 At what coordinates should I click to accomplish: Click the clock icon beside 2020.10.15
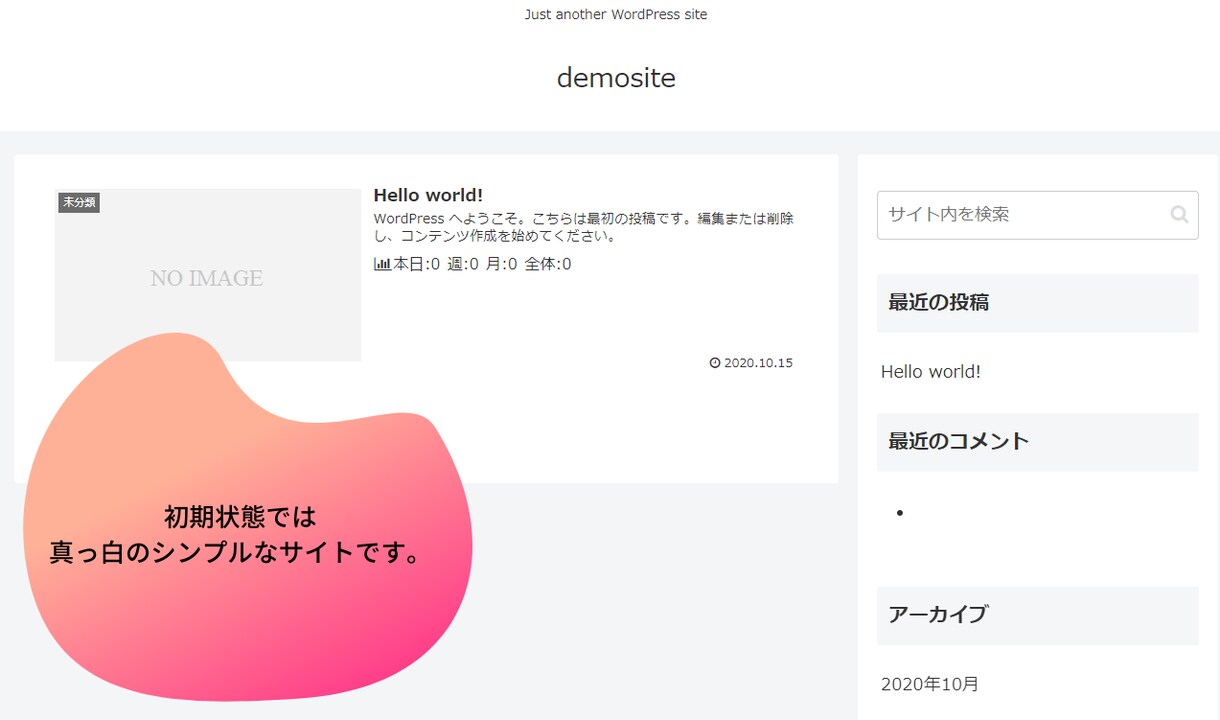point(715,363)
